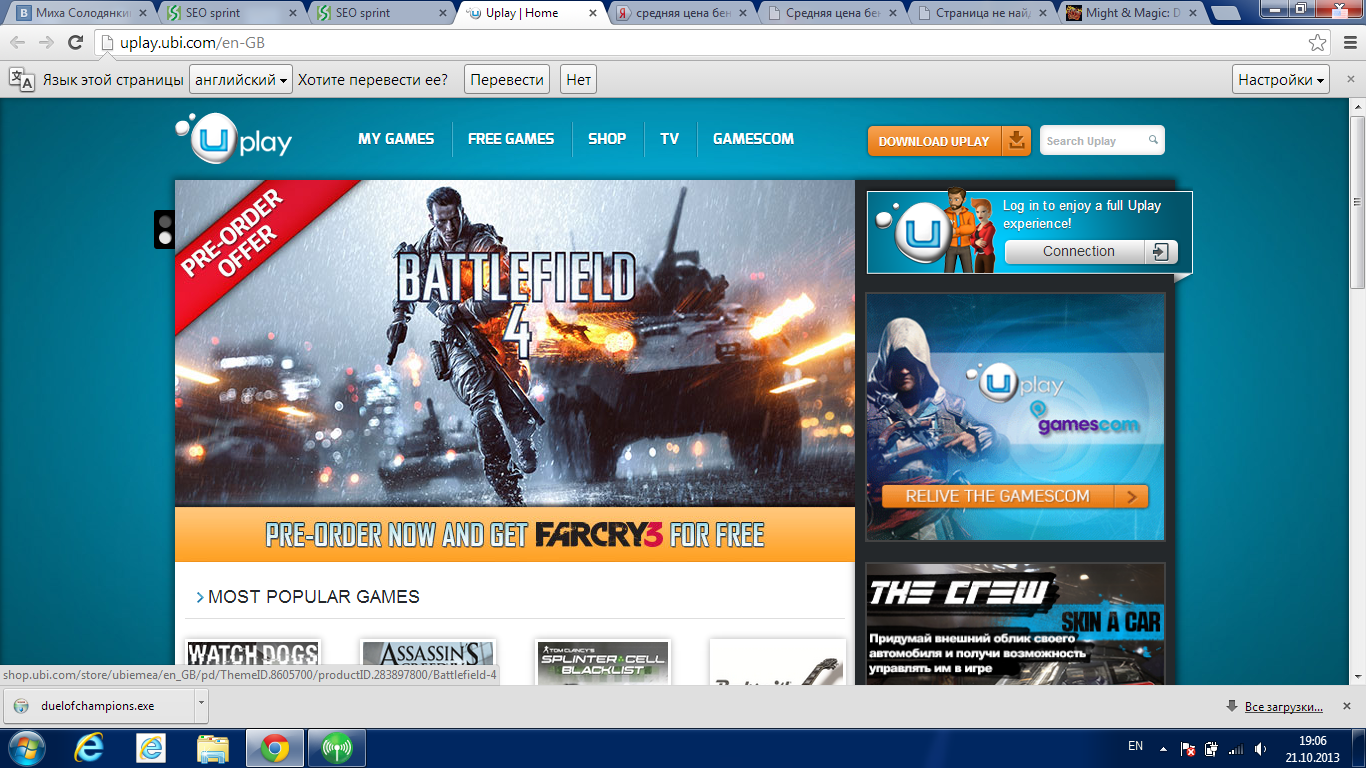This screenshot has height=768, width=1366.
Task: Switch to the 'Страница не най' tab
Action: pos(982,14)
